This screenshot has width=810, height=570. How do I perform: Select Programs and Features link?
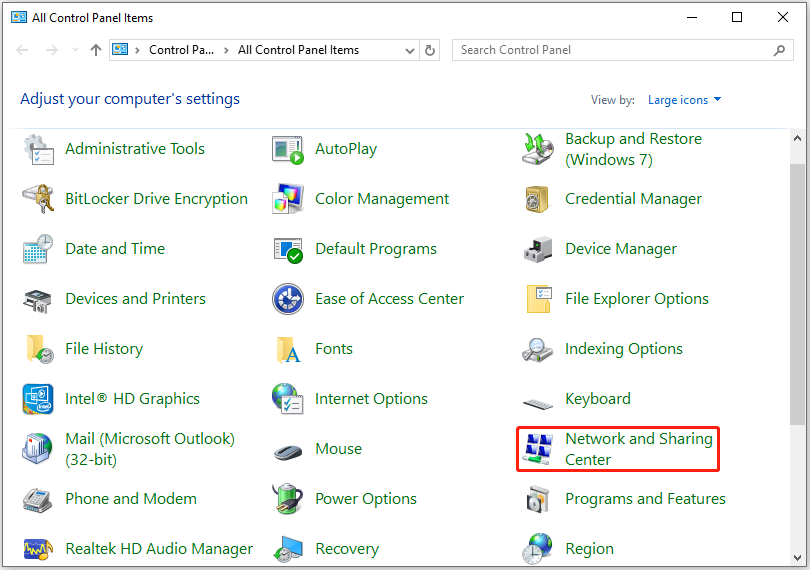(x=645, y=499)
